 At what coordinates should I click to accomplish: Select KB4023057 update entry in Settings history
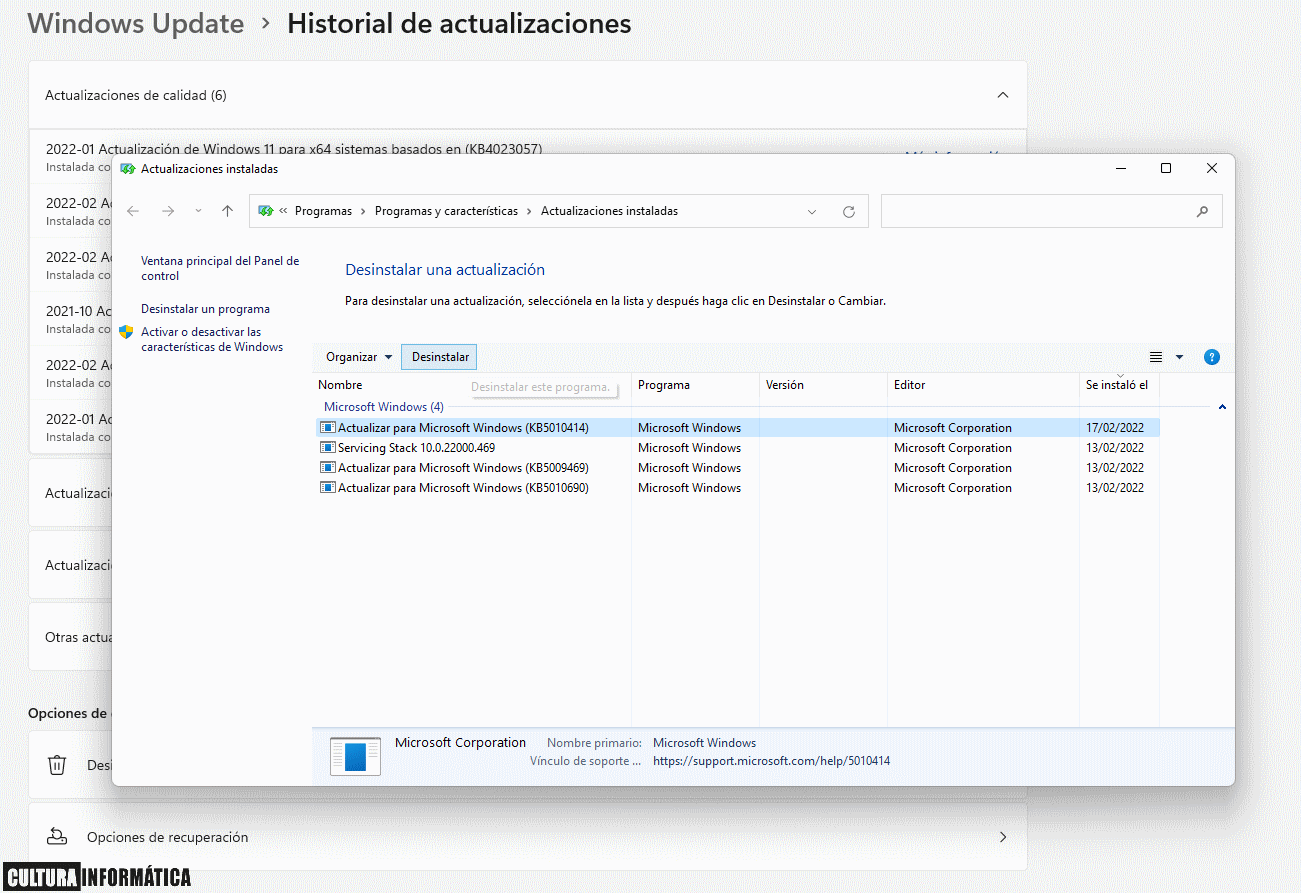click(294, 149)
